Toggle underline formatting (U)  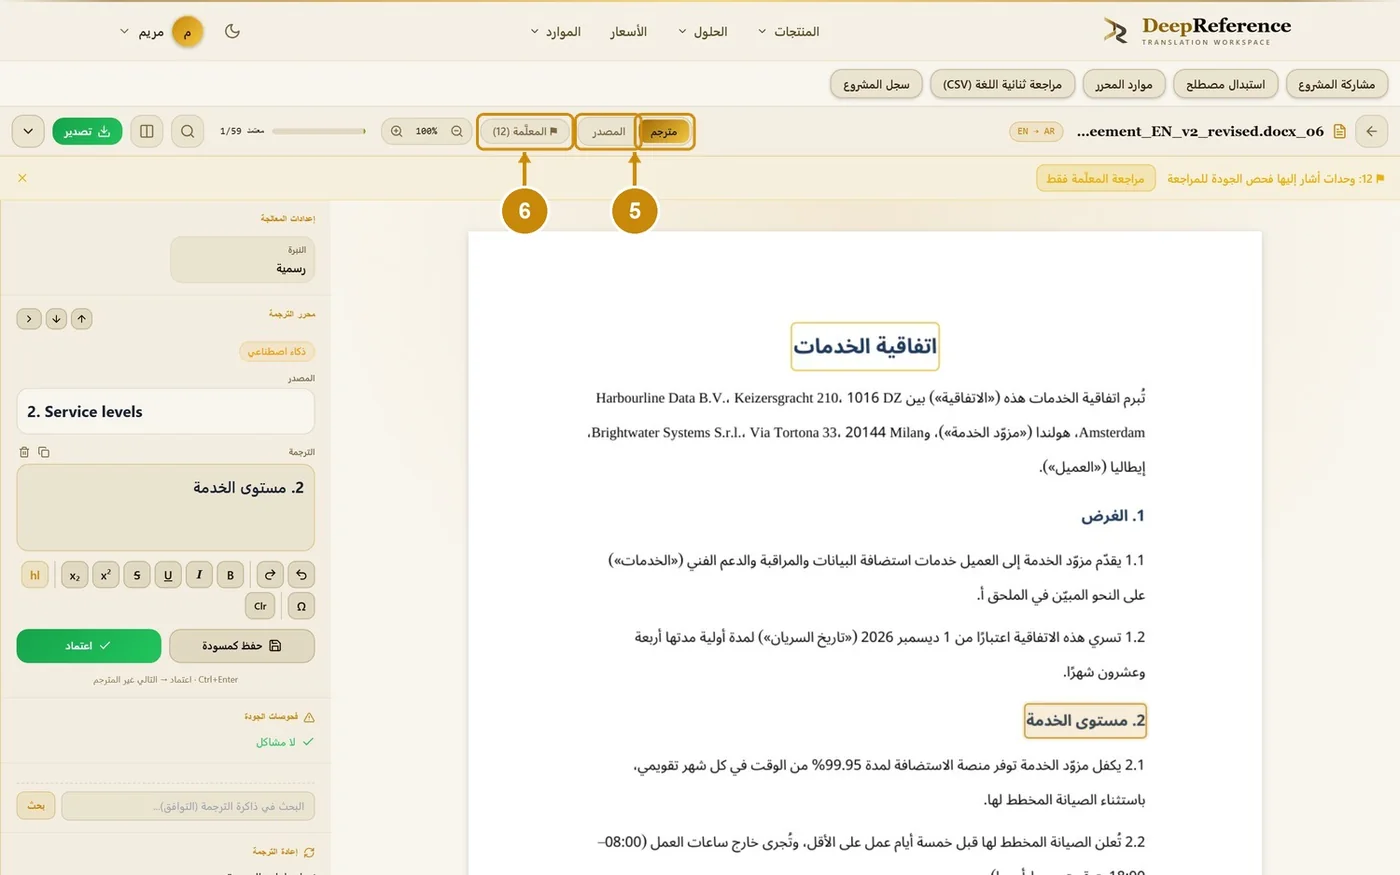(168, 575)
